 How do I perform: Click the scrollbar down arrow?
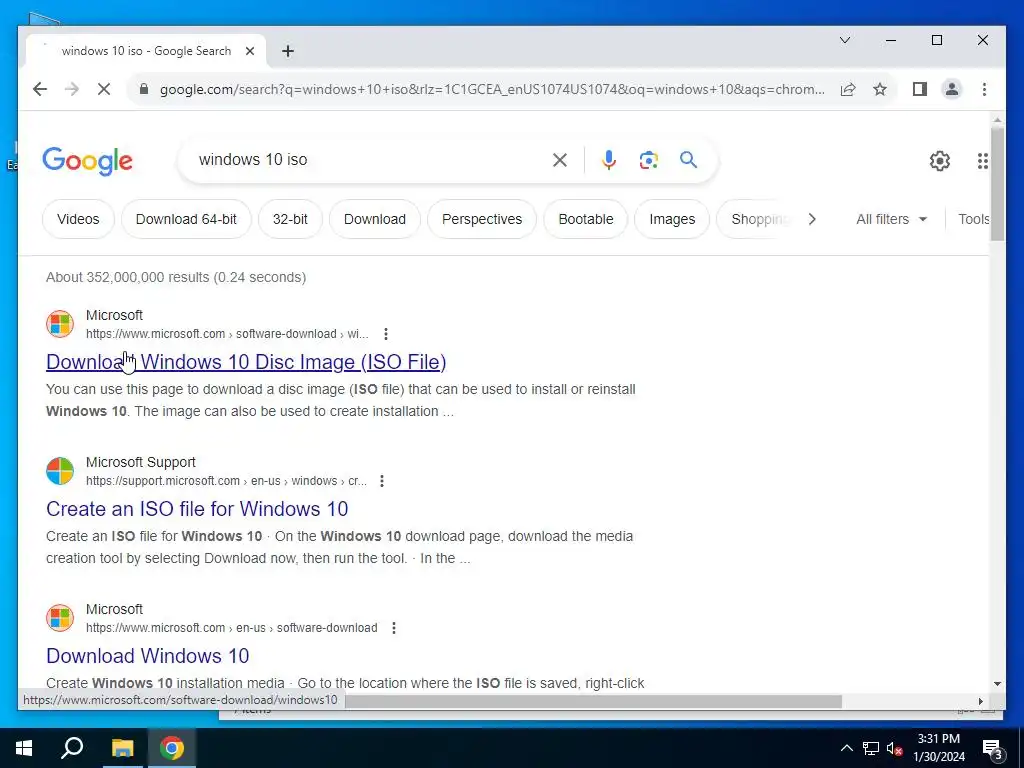(997, 684)
